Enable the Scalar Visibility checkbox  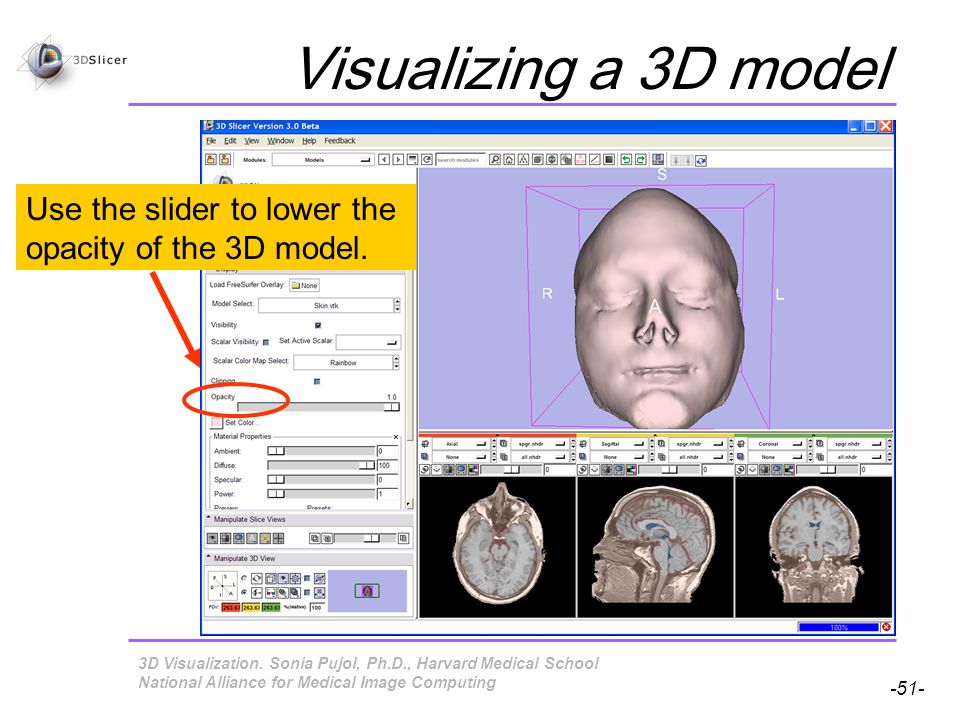point(266,342)
